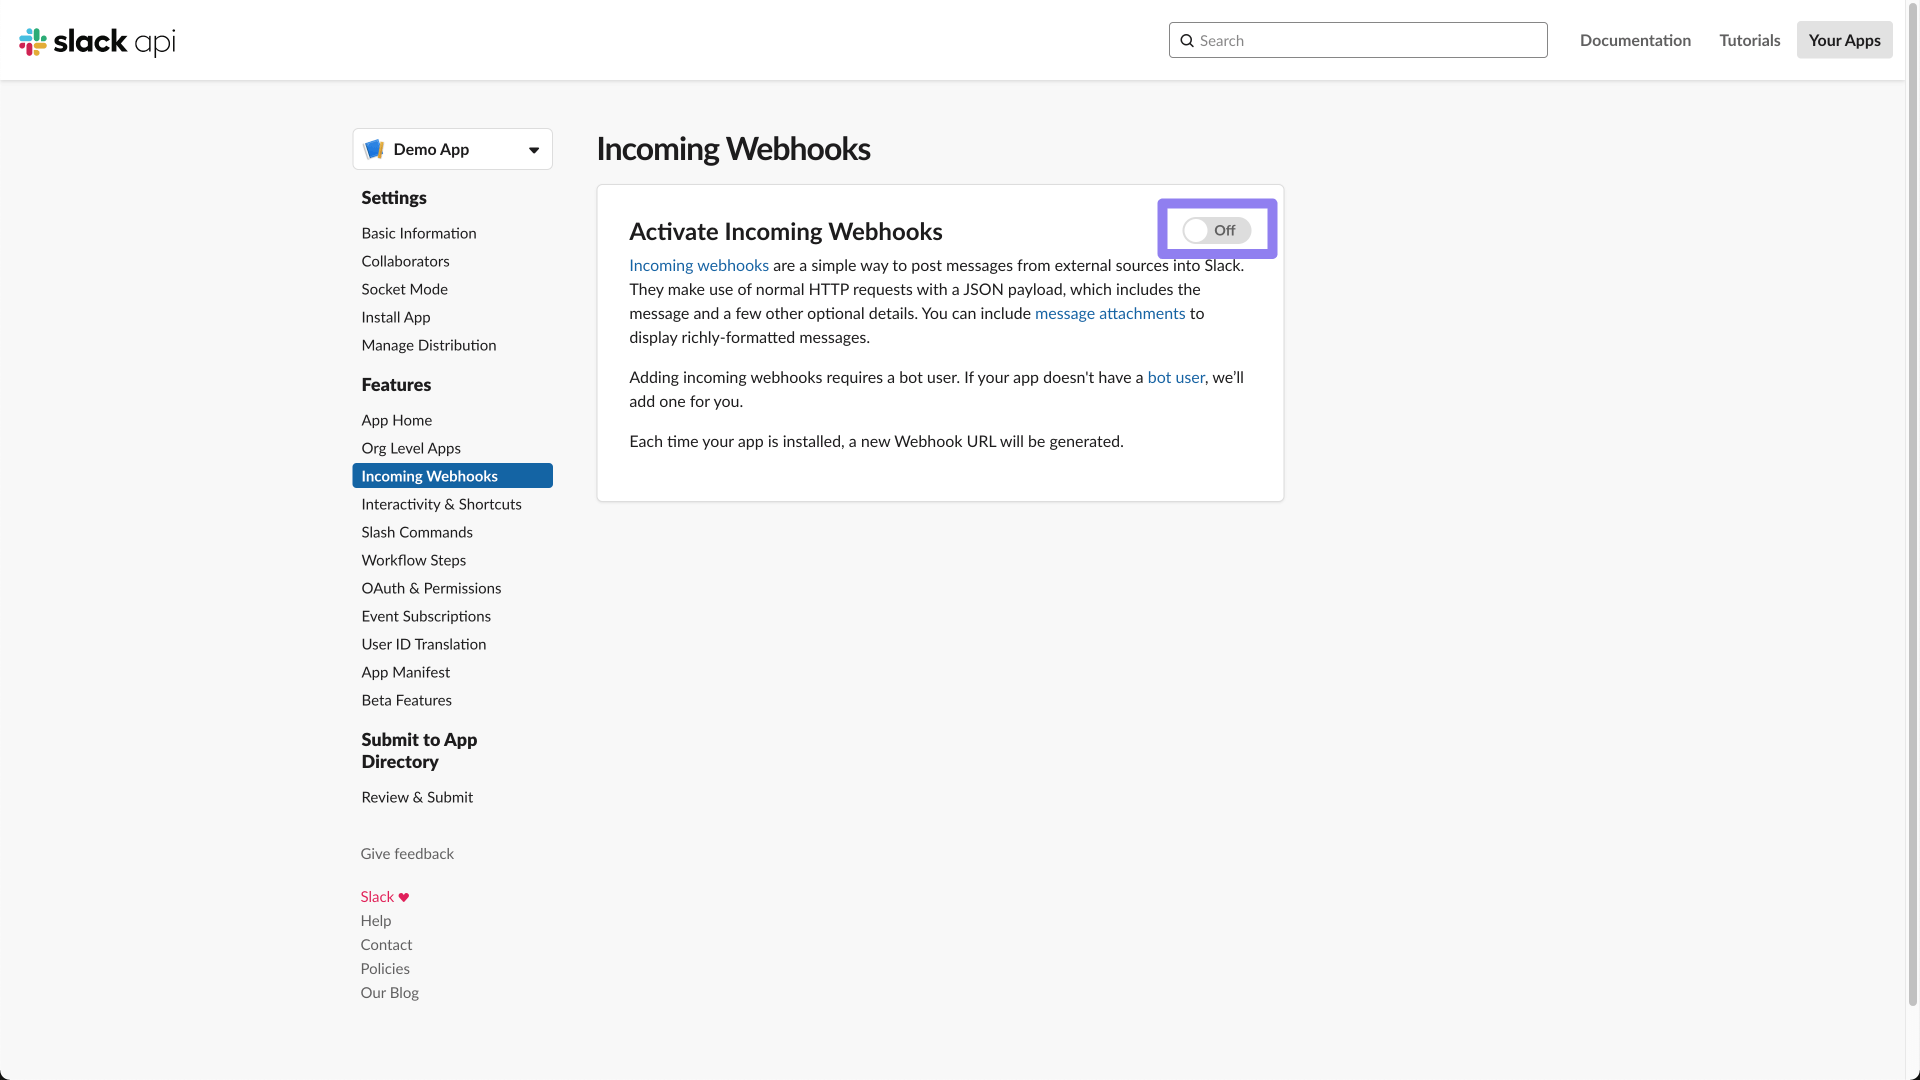The image size is (1920, 1080).
Task: Click the Your Apps button icon
Action: coord(1844,40)
